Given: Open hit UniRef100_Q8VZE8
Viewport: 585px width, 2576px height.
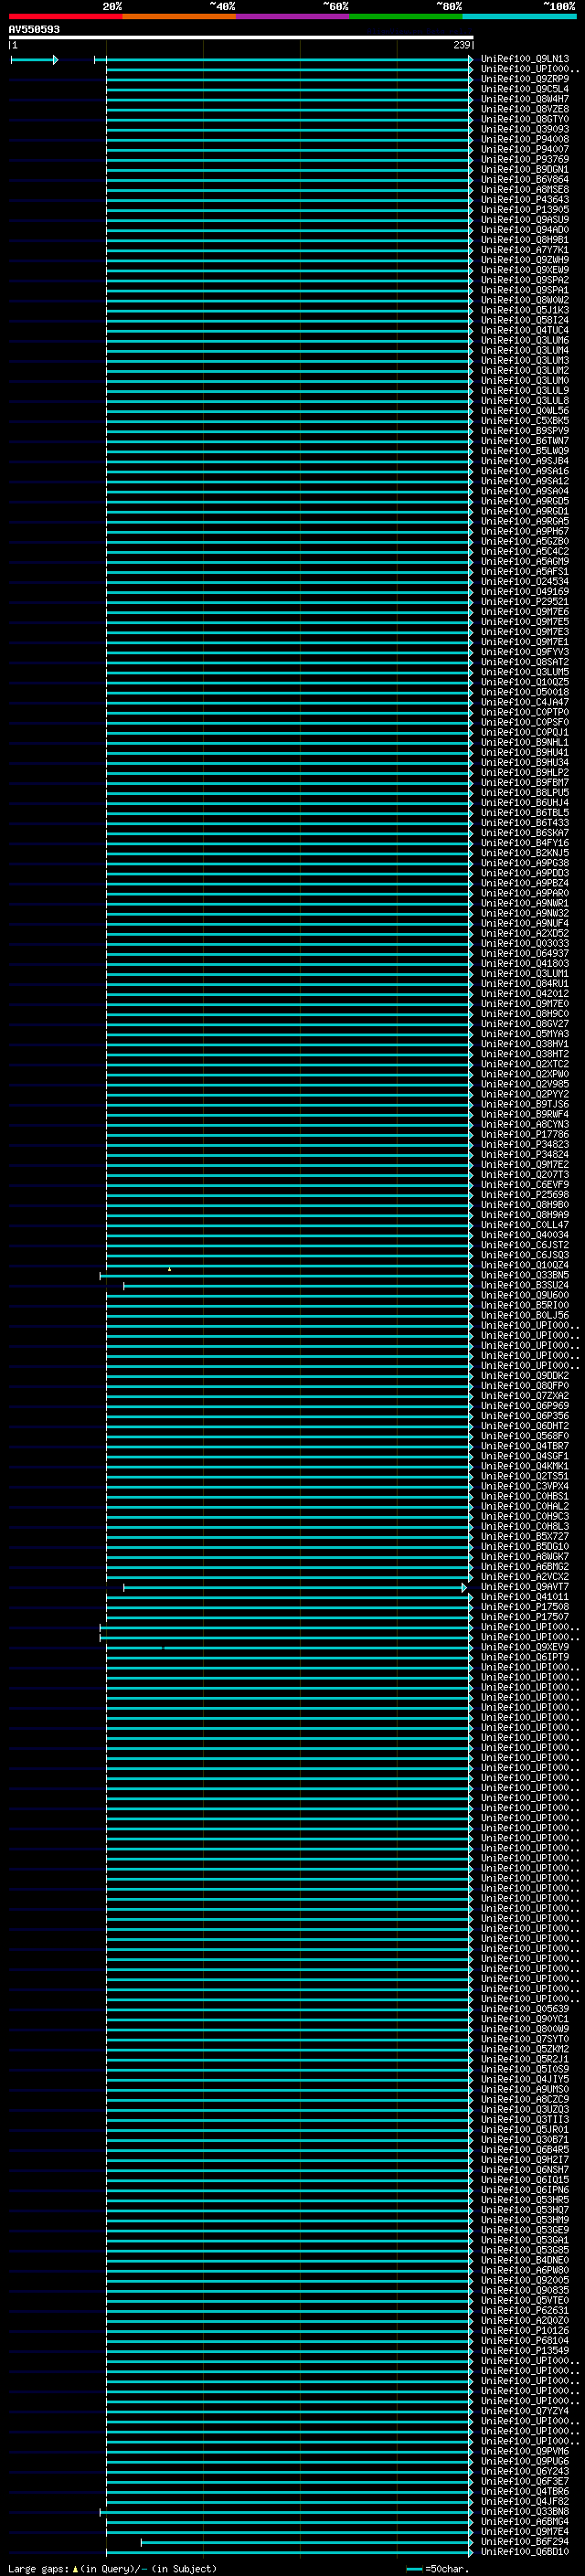Looking at the screenshot, I should click(x=524, y=109).
